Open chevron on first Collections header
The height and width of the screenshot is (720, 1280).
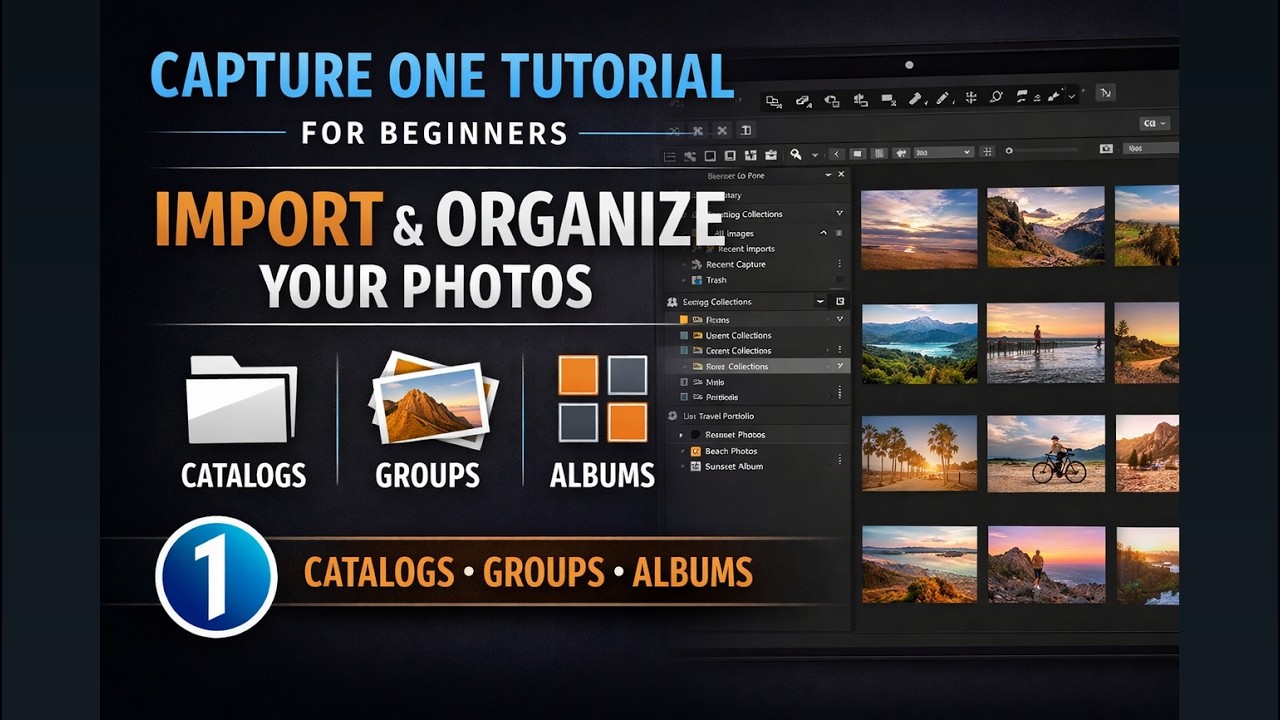tap(839, 213)
